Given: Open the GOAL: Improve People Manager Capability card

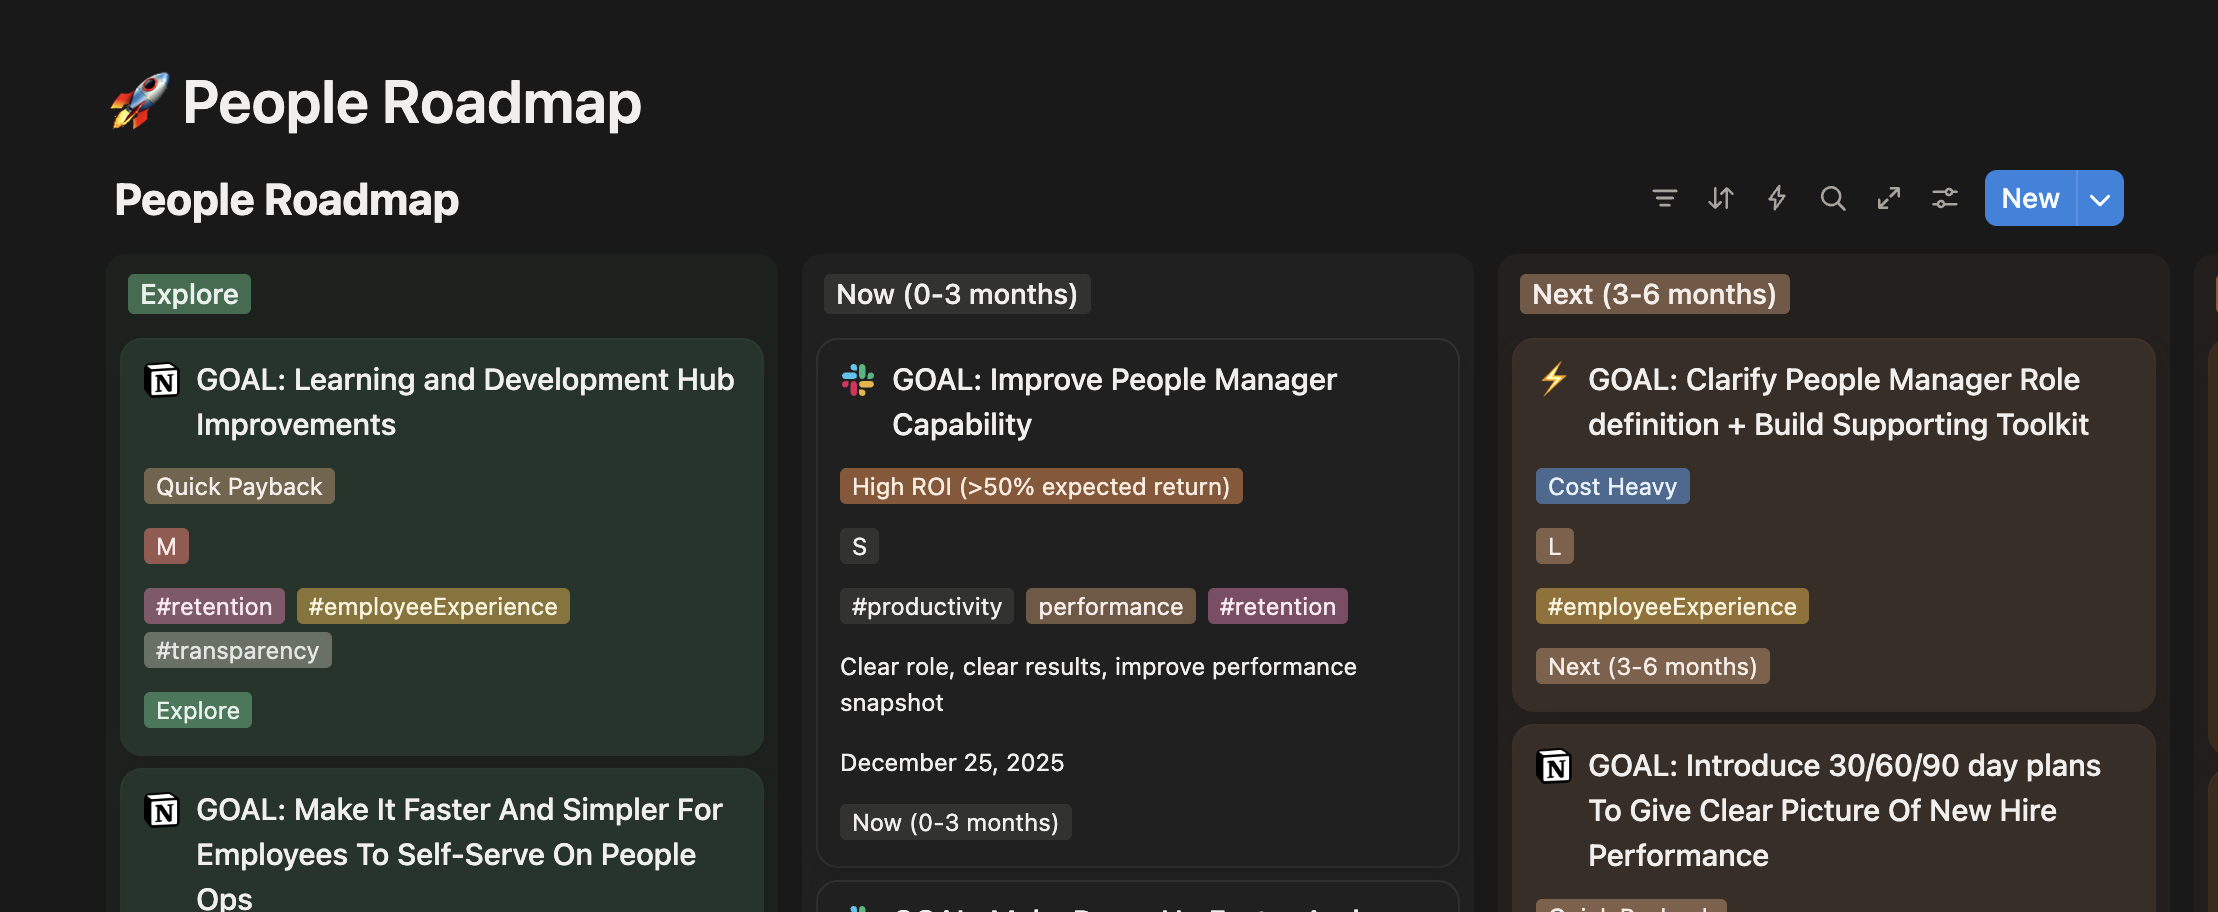Looking at the screenshot, I should 1113,402.
